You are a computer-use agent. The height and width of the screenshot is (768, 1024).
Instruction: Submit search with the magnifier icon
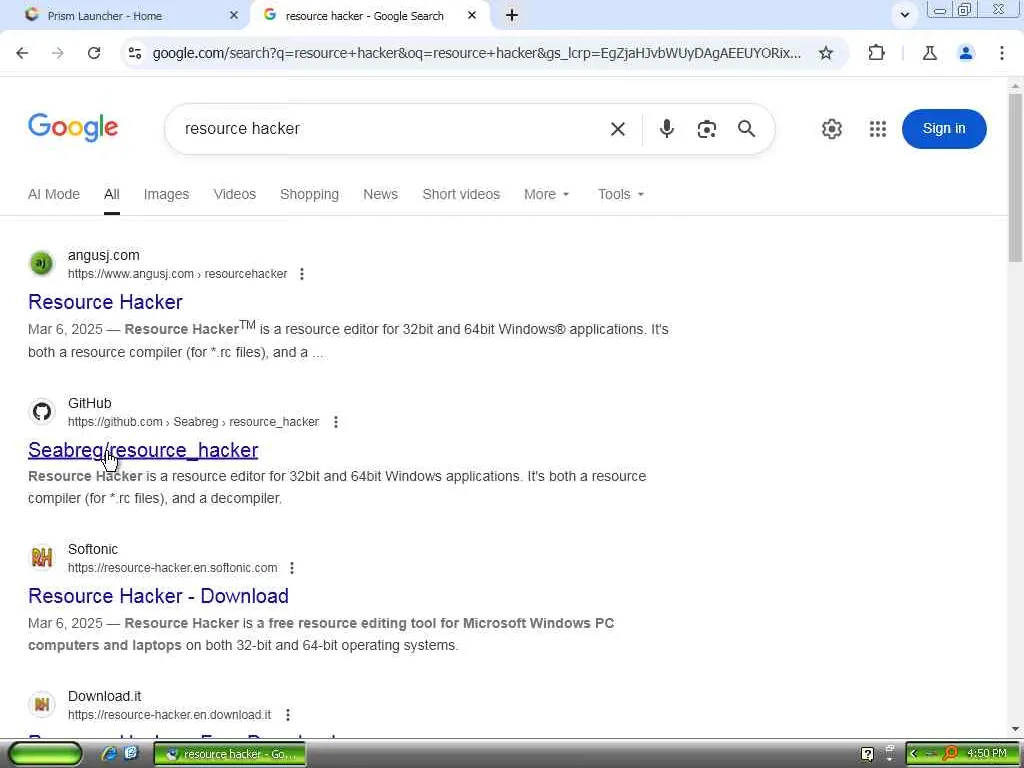click(746, 129)
